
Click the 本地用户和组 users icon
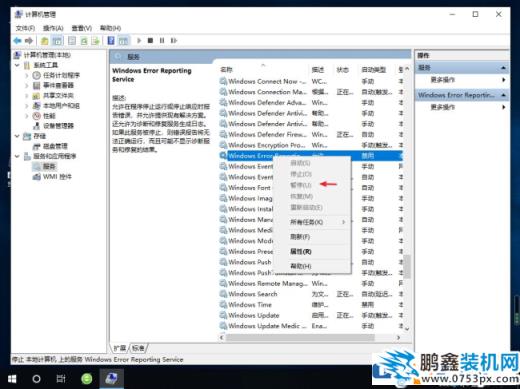pos(36,106)
